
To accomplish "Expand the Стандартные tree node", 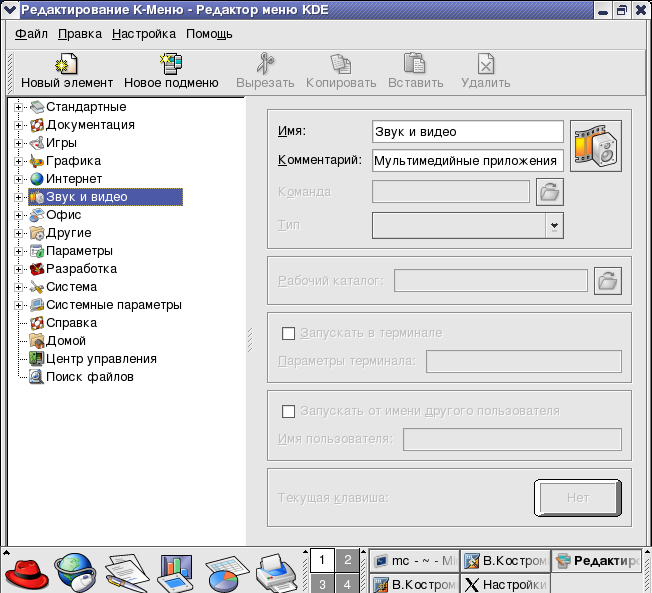I will [19, 107].
